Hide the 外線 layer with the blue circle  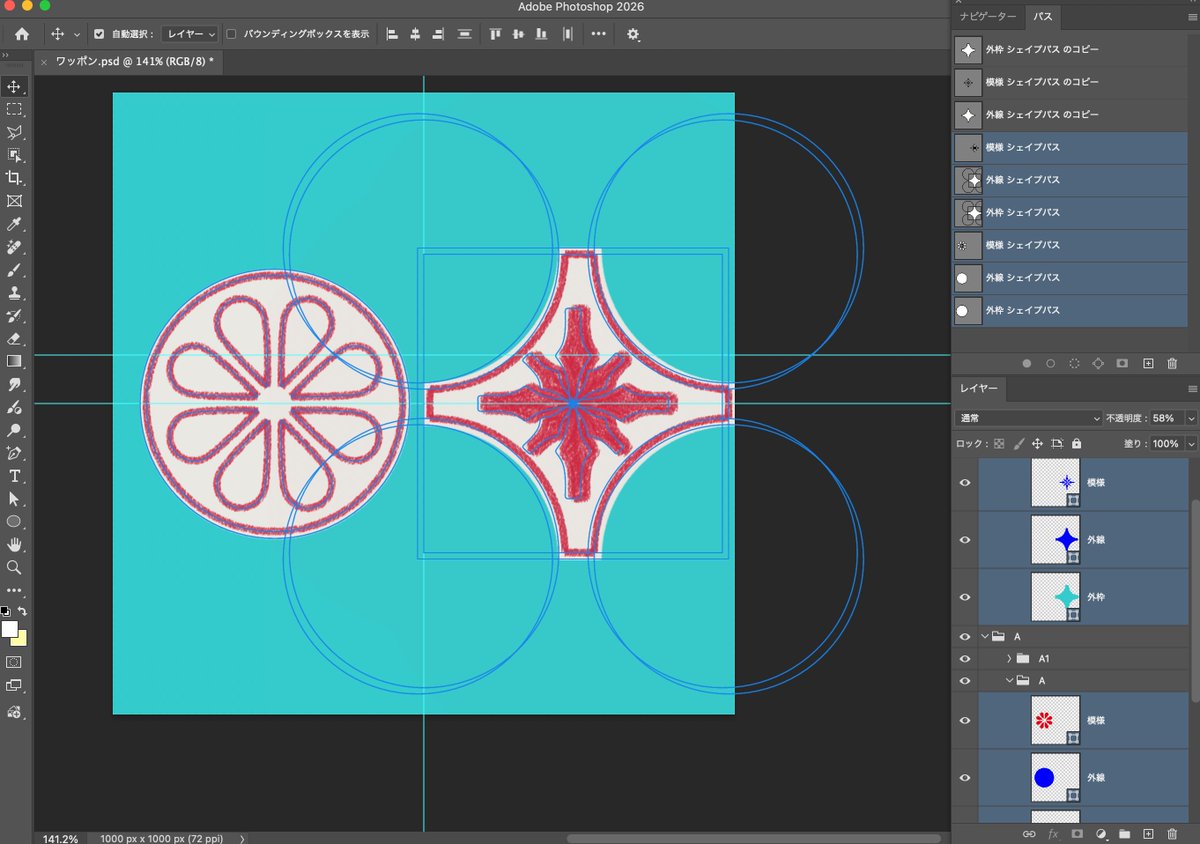965,777
